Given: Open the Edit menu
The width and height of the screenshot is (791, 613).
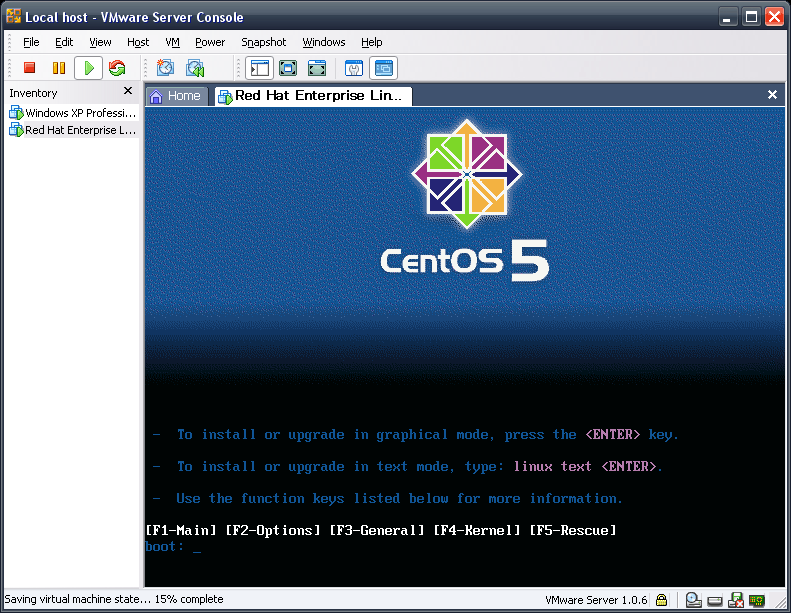Looking at the screenshot, I should (x=64, y=42).
